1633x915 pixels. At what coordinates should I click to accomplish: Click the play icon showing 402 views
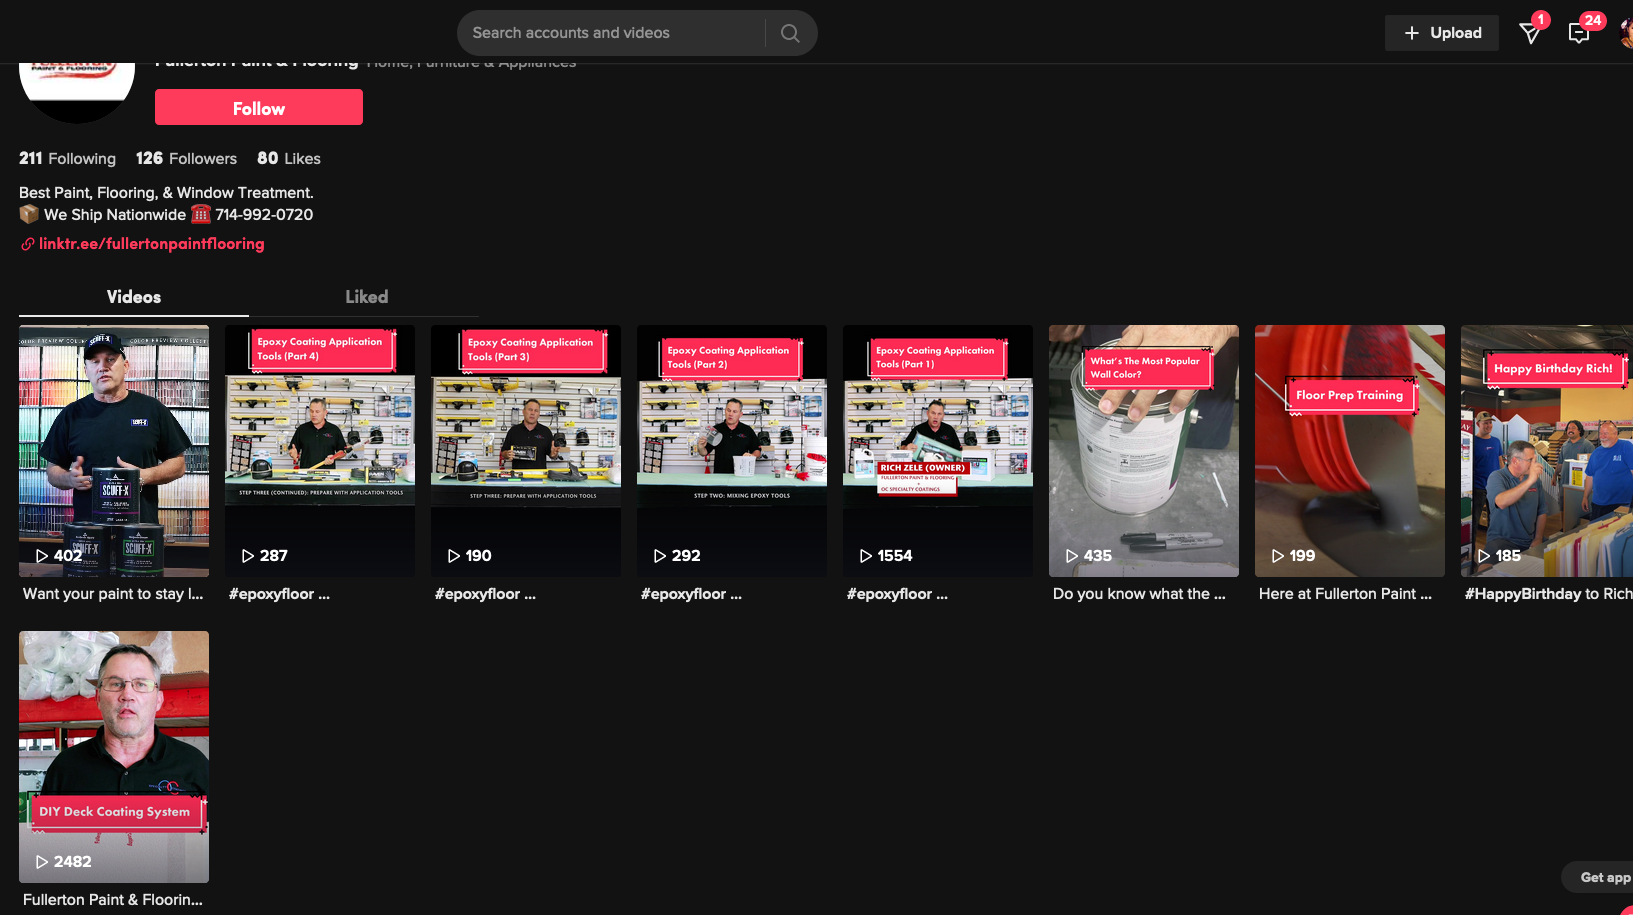click(x=42, y=556)
